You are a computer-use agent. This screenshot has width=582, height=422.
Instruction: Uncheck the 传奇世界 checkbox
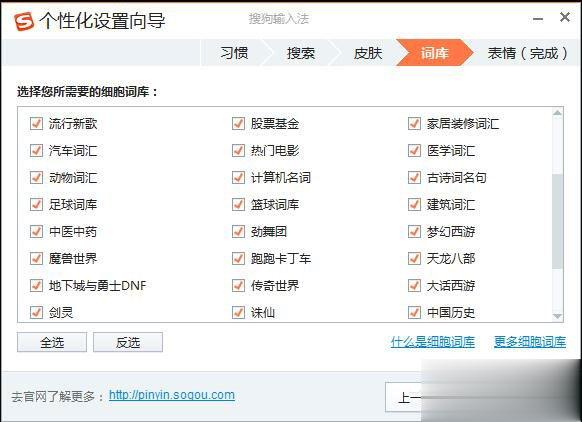tap(238, 285)
